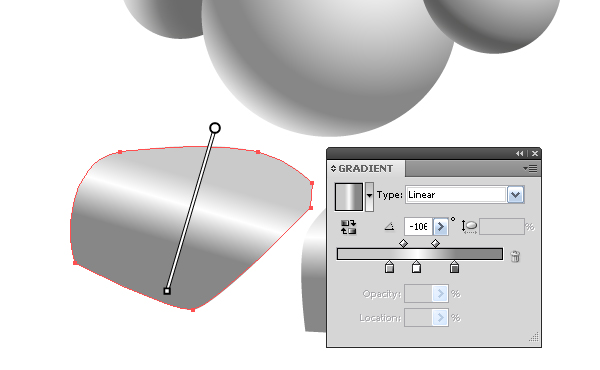Image resolution: width=600 pixels, height=370 pixels.
Task: Click the aspect ratio icon
Action: coord(469,227)
